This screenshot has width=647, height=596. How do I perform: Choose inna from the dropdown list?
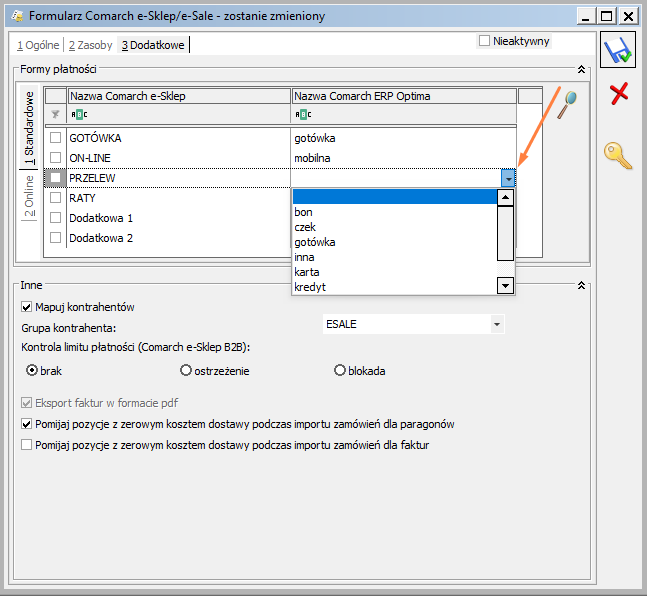394,257
